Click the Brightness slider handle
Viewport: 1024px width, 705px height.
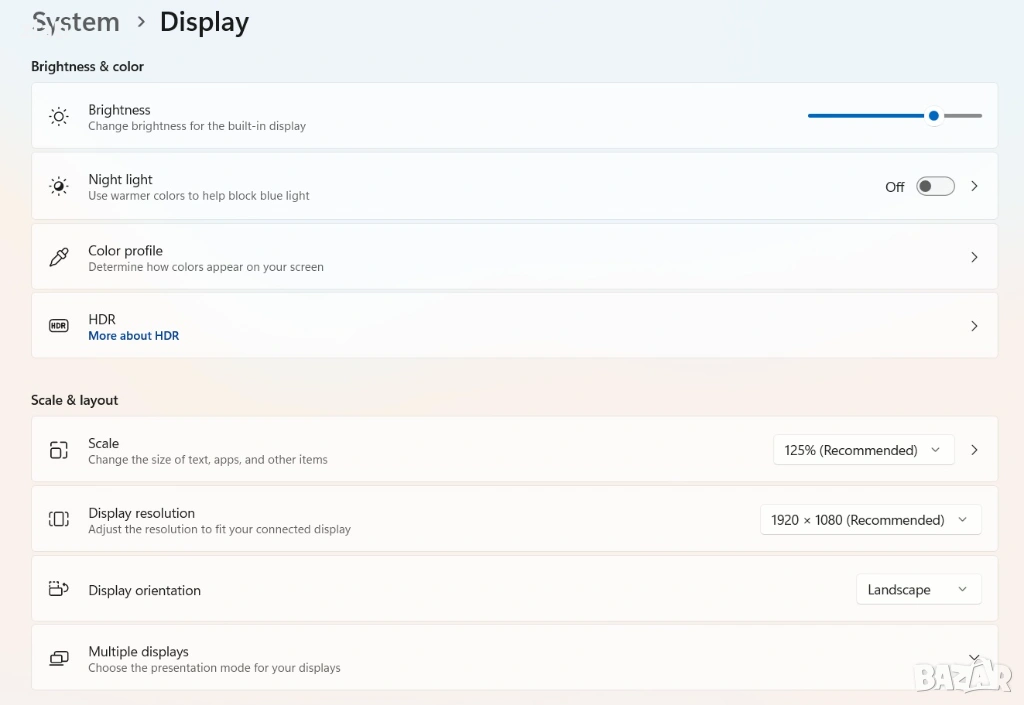pos(933,116)
